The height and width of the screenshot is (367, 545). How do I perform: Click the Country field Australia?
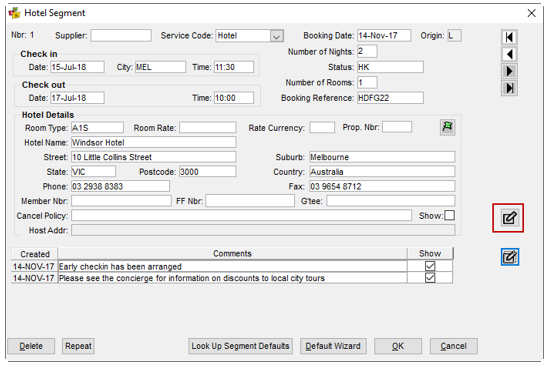click(x=382, y=172)
